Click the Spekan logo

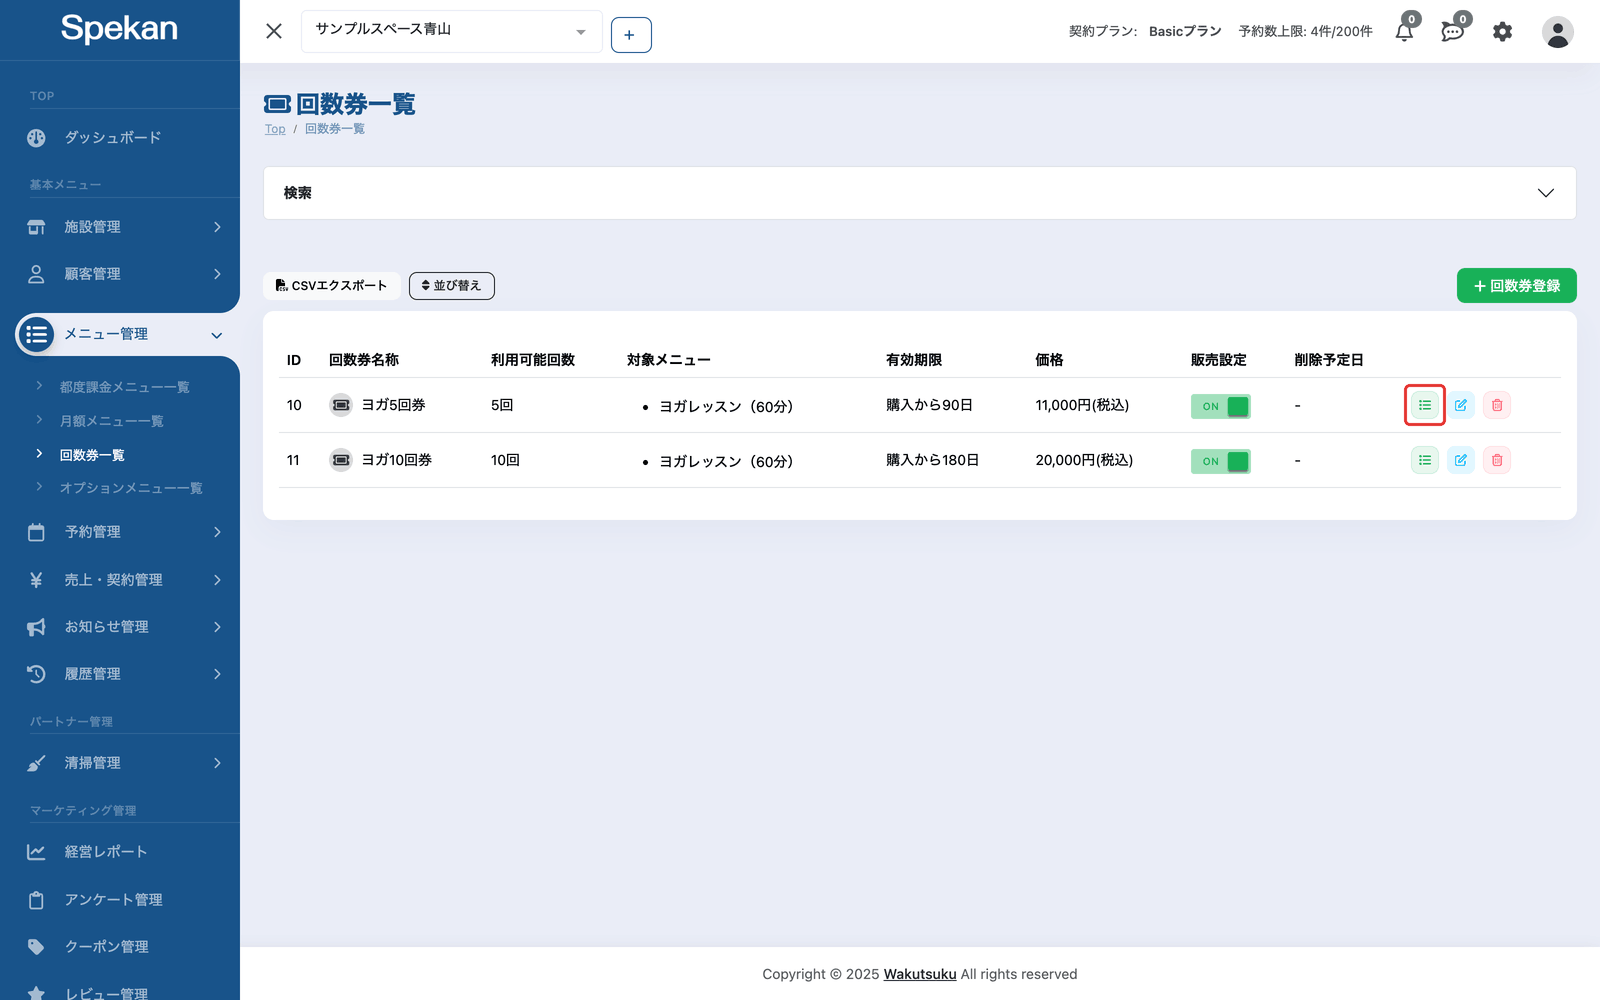coord(119,28)
